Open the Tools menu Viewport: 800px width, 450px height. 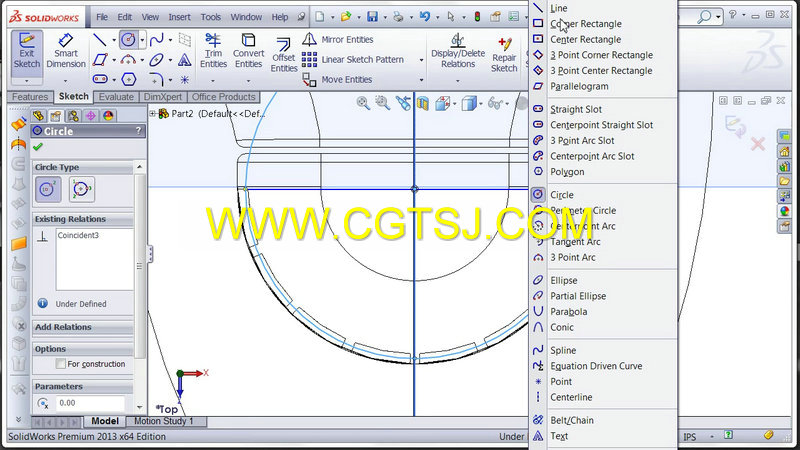[x=211, y=17]
